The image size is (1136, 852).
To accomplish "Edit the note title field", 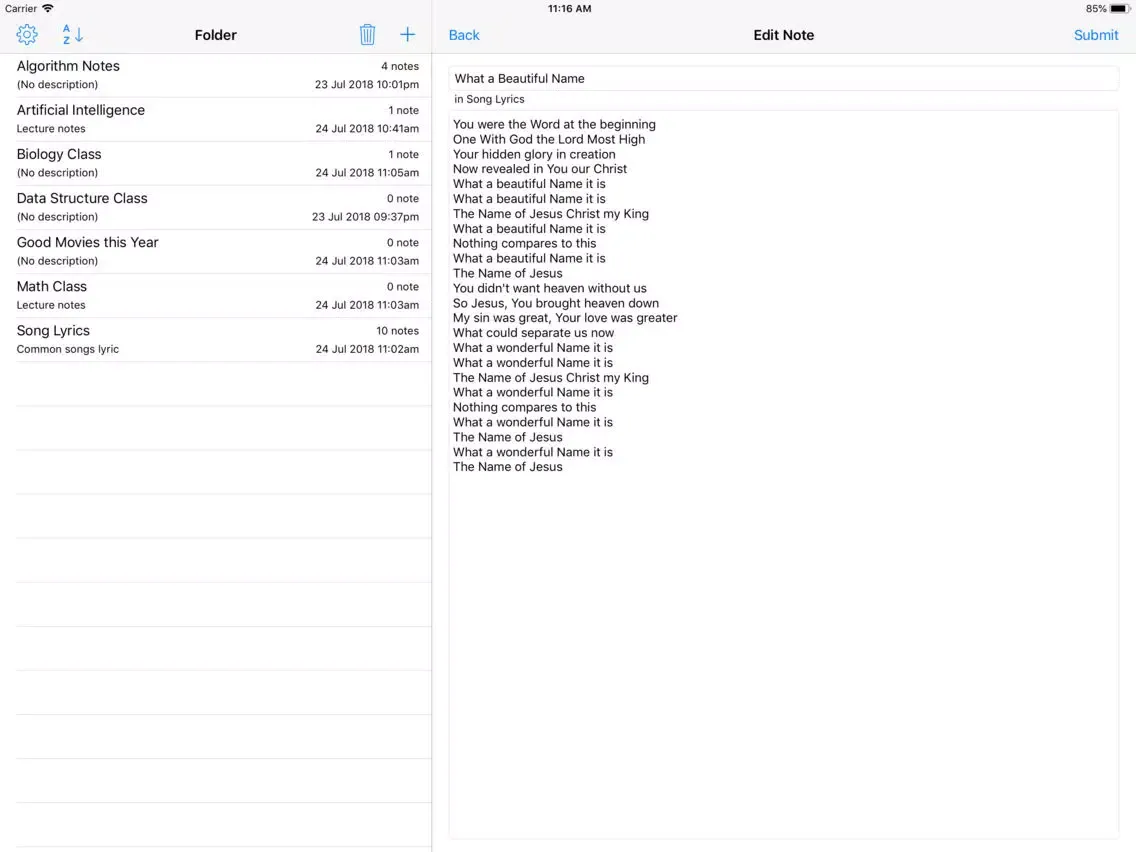I will 784,78.
